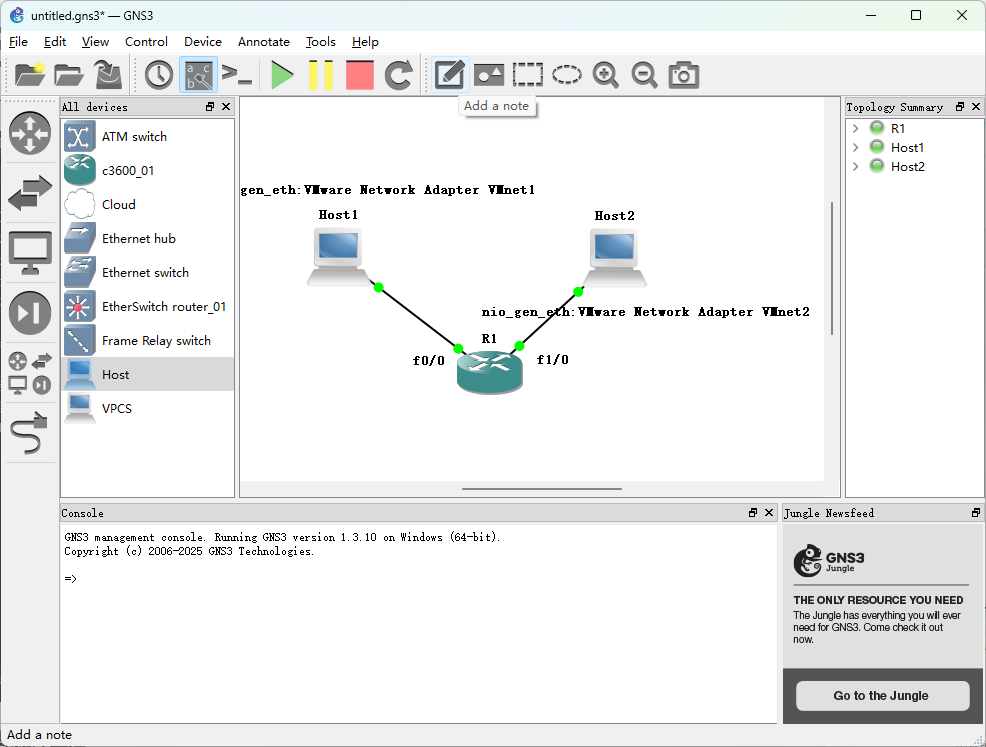Close the Topology Summary panel
Image resolution: width=986 pixels, height=747 pixels.
coord(975,107)
